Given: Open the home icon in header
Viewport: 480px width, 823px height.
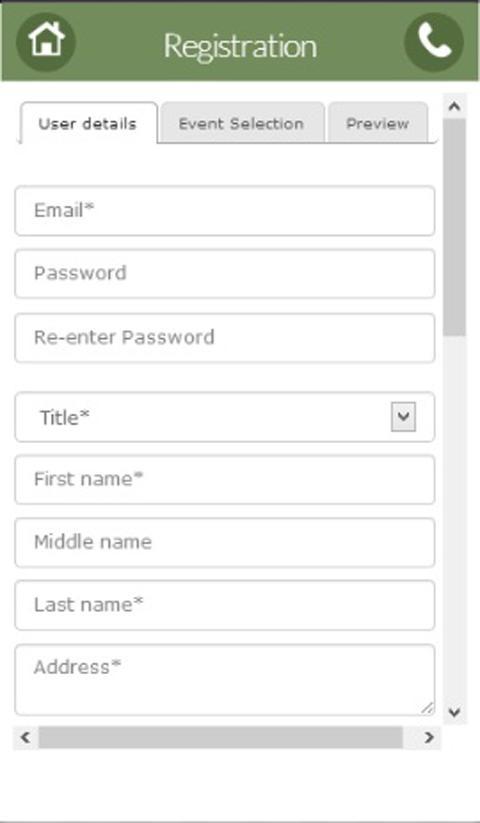Looking at the screenshot, I should [x=46, y=41].
